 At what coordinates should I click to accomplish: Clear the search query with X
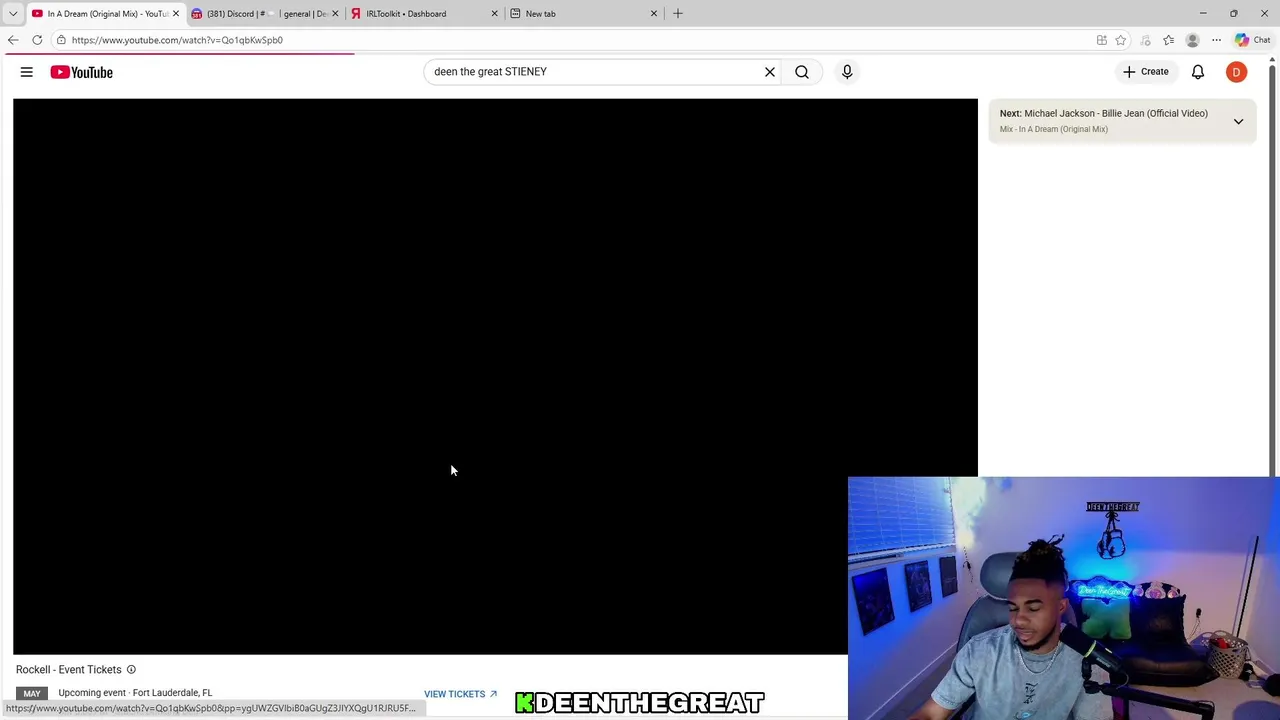[770, 72]
